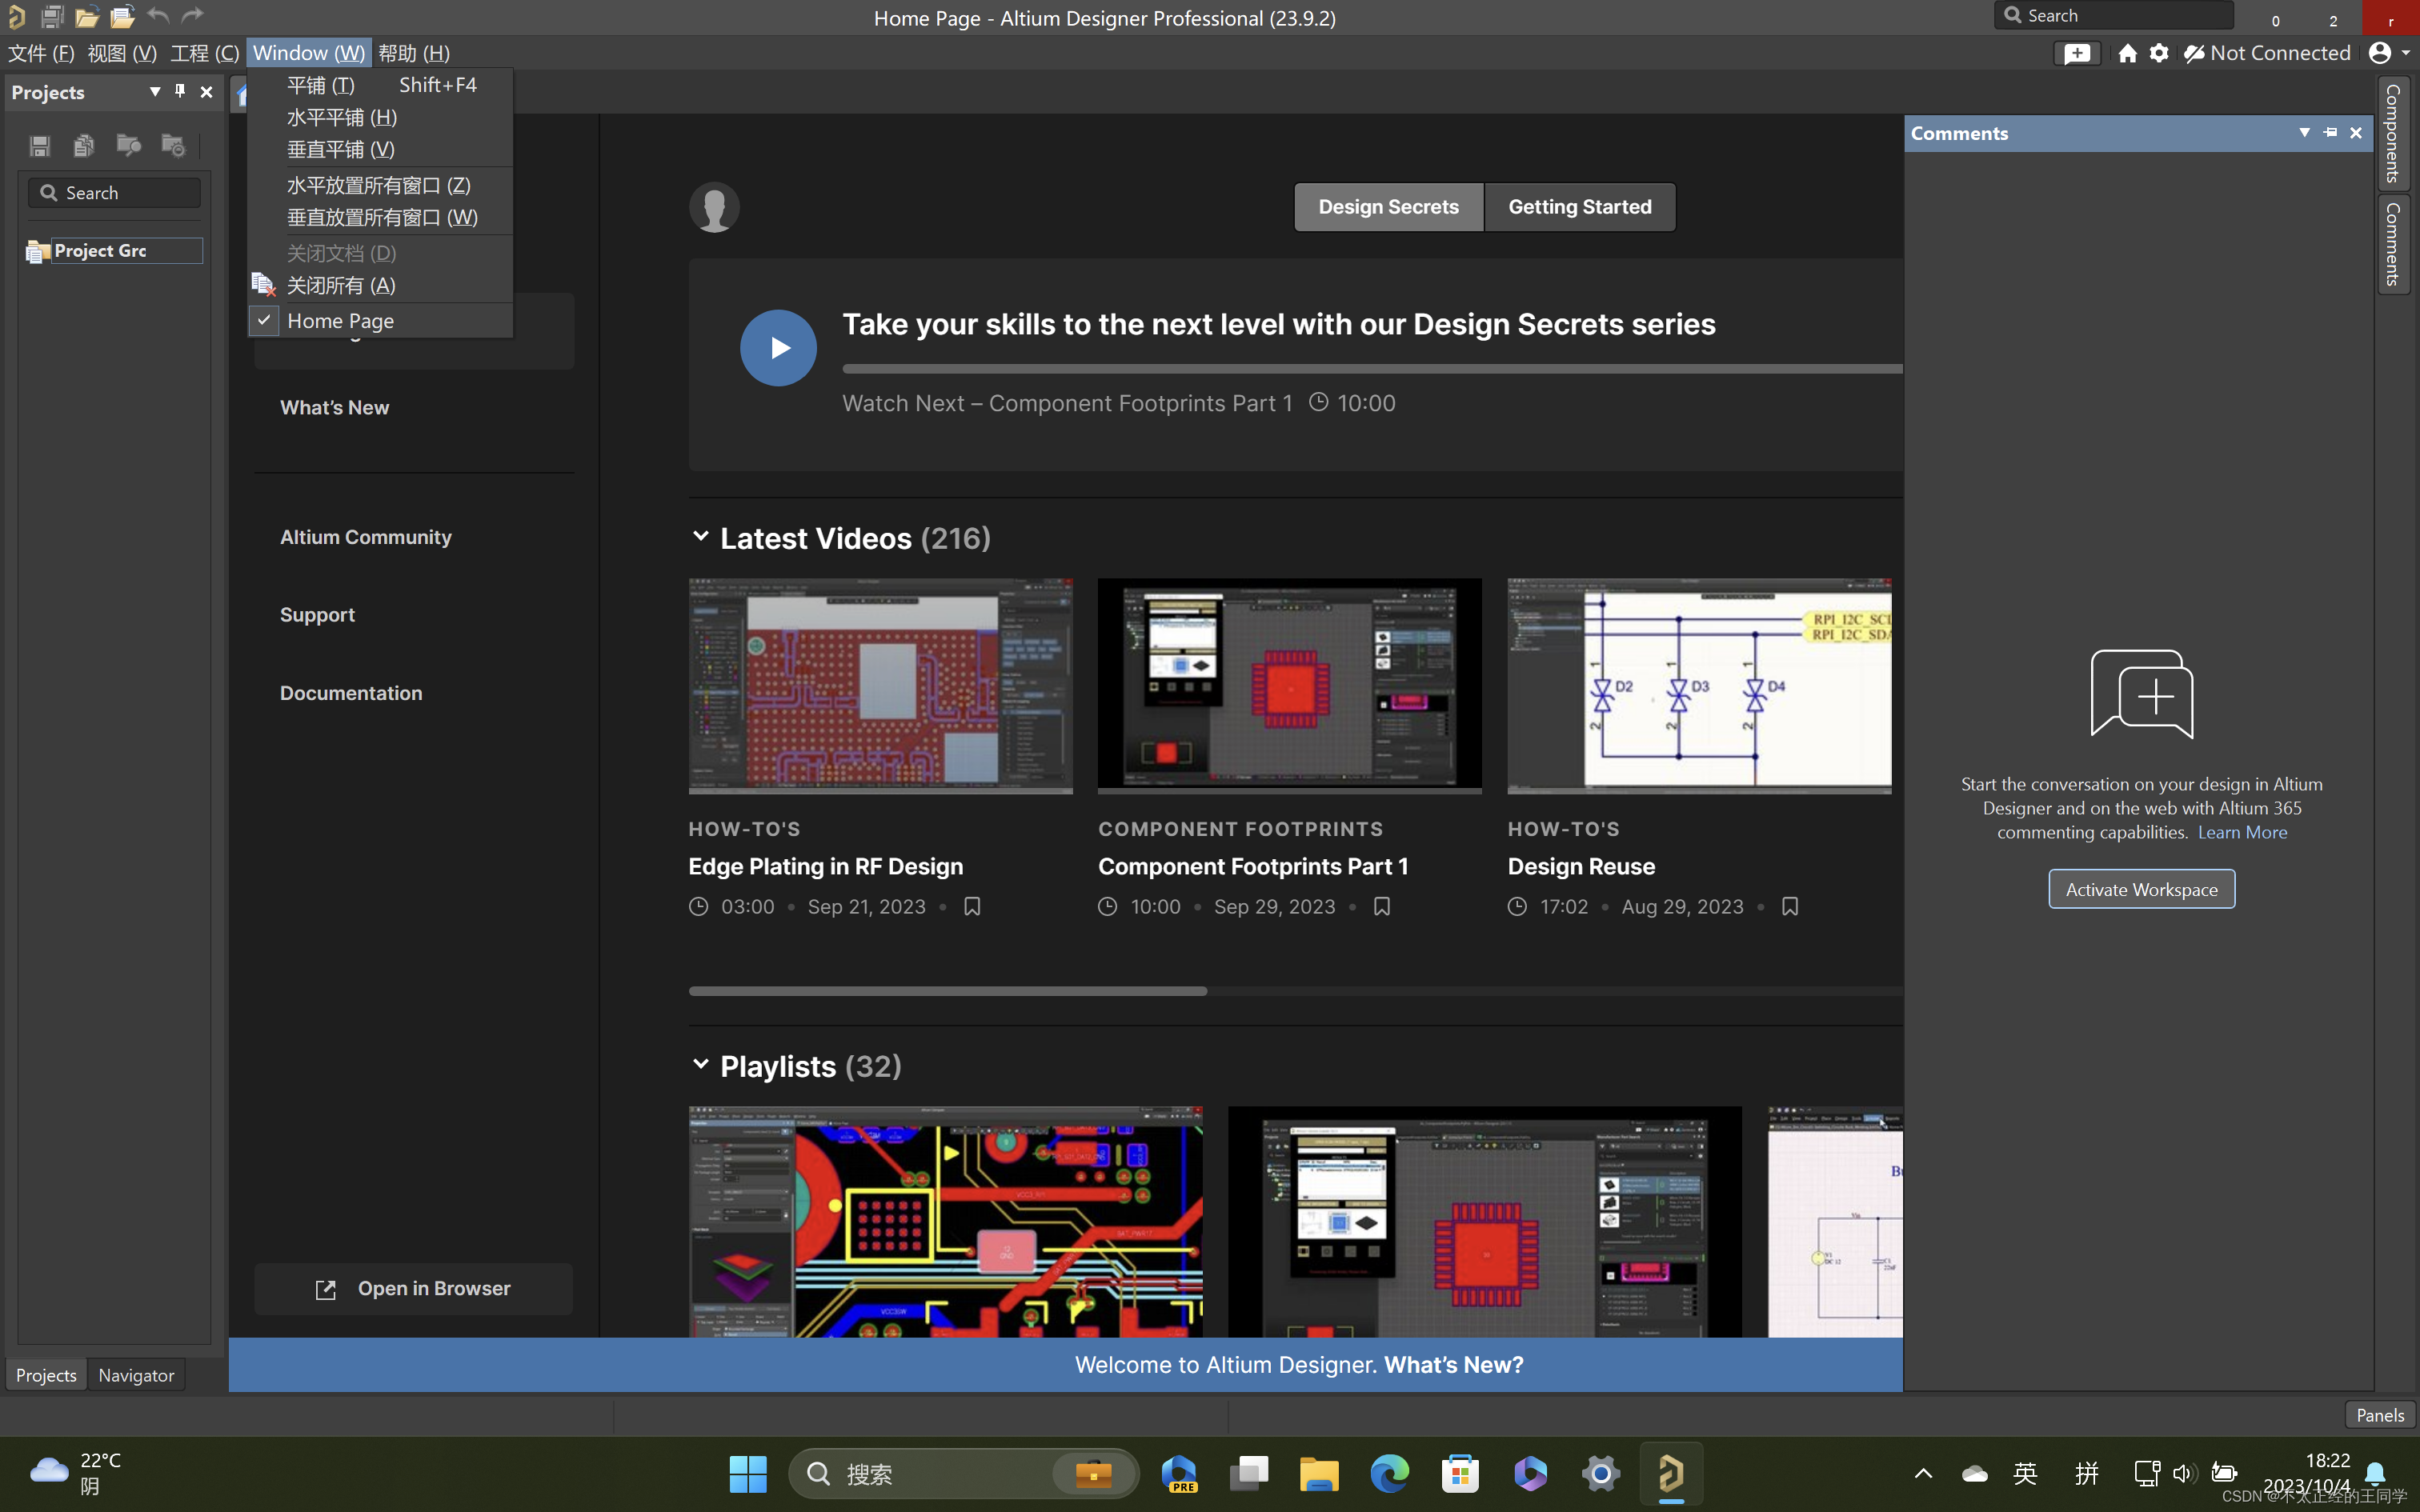The width and height of the screenshot is (2420, 1512).
Task: Select 垂直放置所有窗口 (W) menu item
Action: (x=381, y=217)
